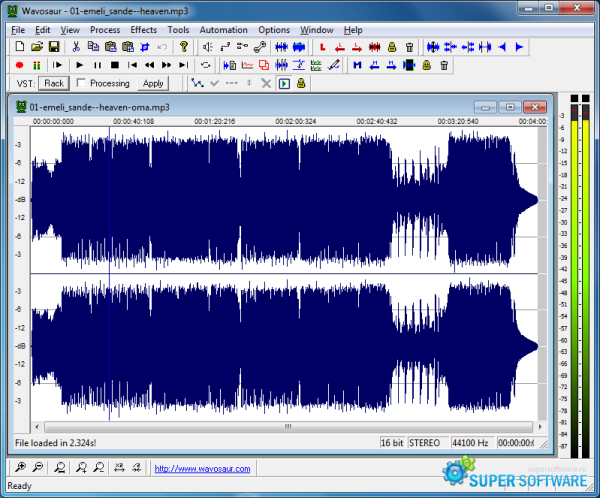Screen dimensions: 600x498
Task: Click the 16 bit status field
Action: coord(393,443)
